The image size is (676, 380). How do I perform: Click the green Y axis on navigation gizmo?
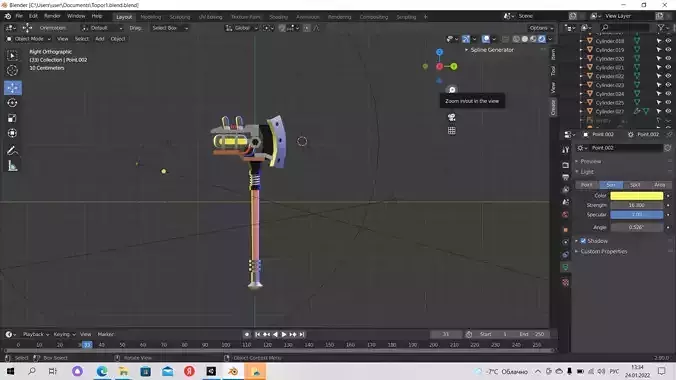454,66
